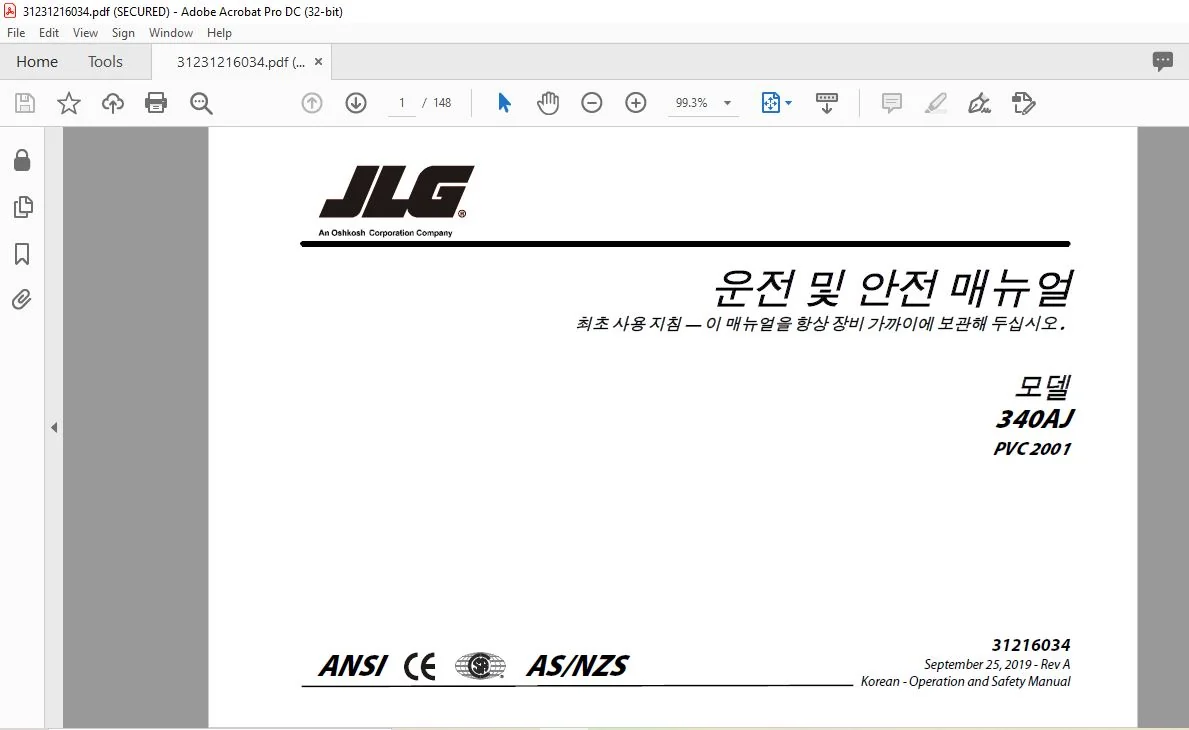Click the 148 total pages label
This screenshot has width=1189, height=730.
coord(442,103)
